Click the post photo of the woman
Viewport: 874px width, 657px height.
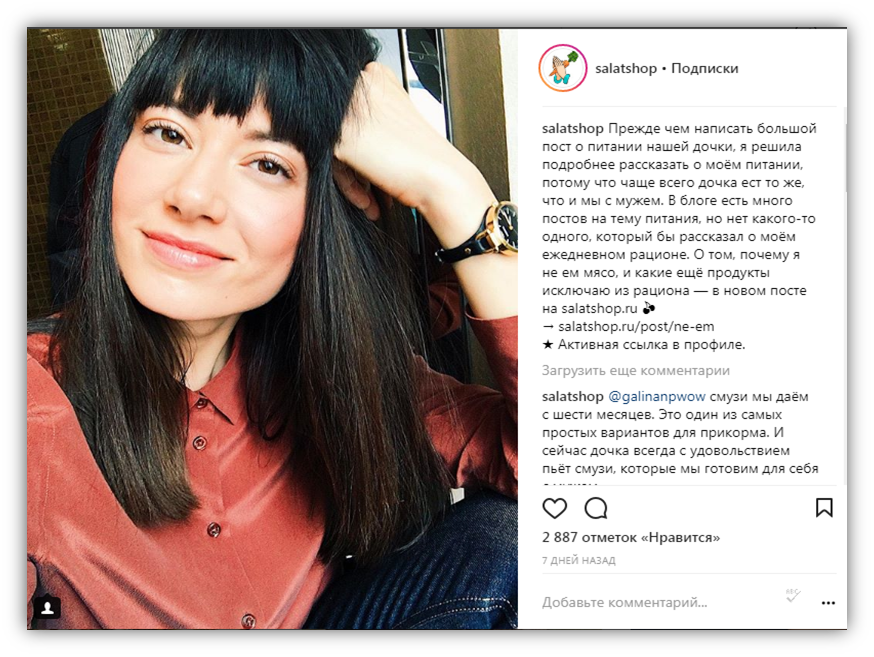coord(273,329)
